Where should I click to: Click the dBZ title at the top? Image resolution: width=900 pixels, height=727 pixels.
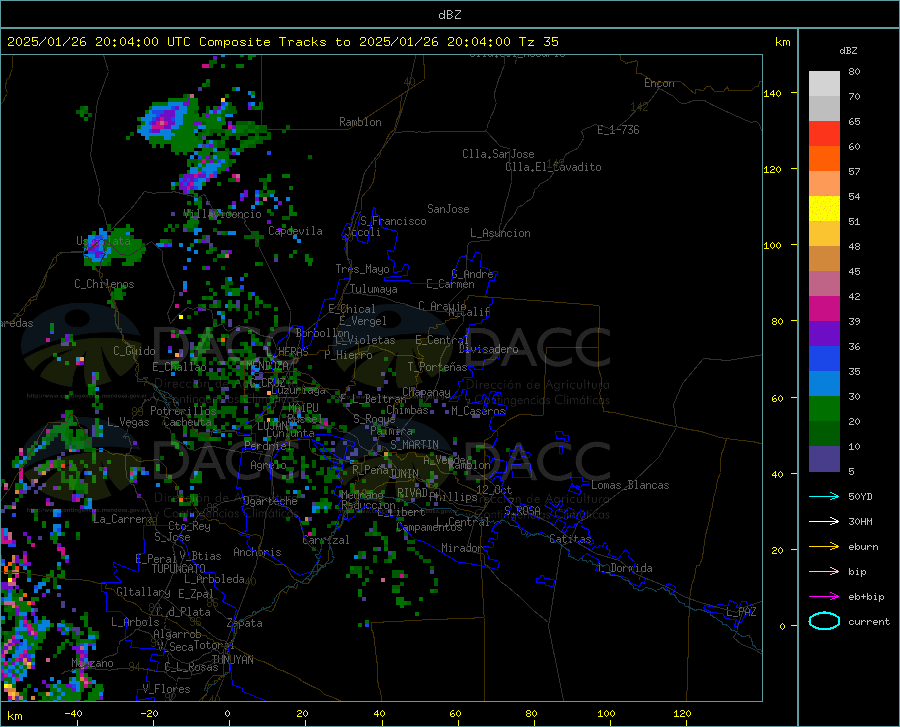coord(449,15)
